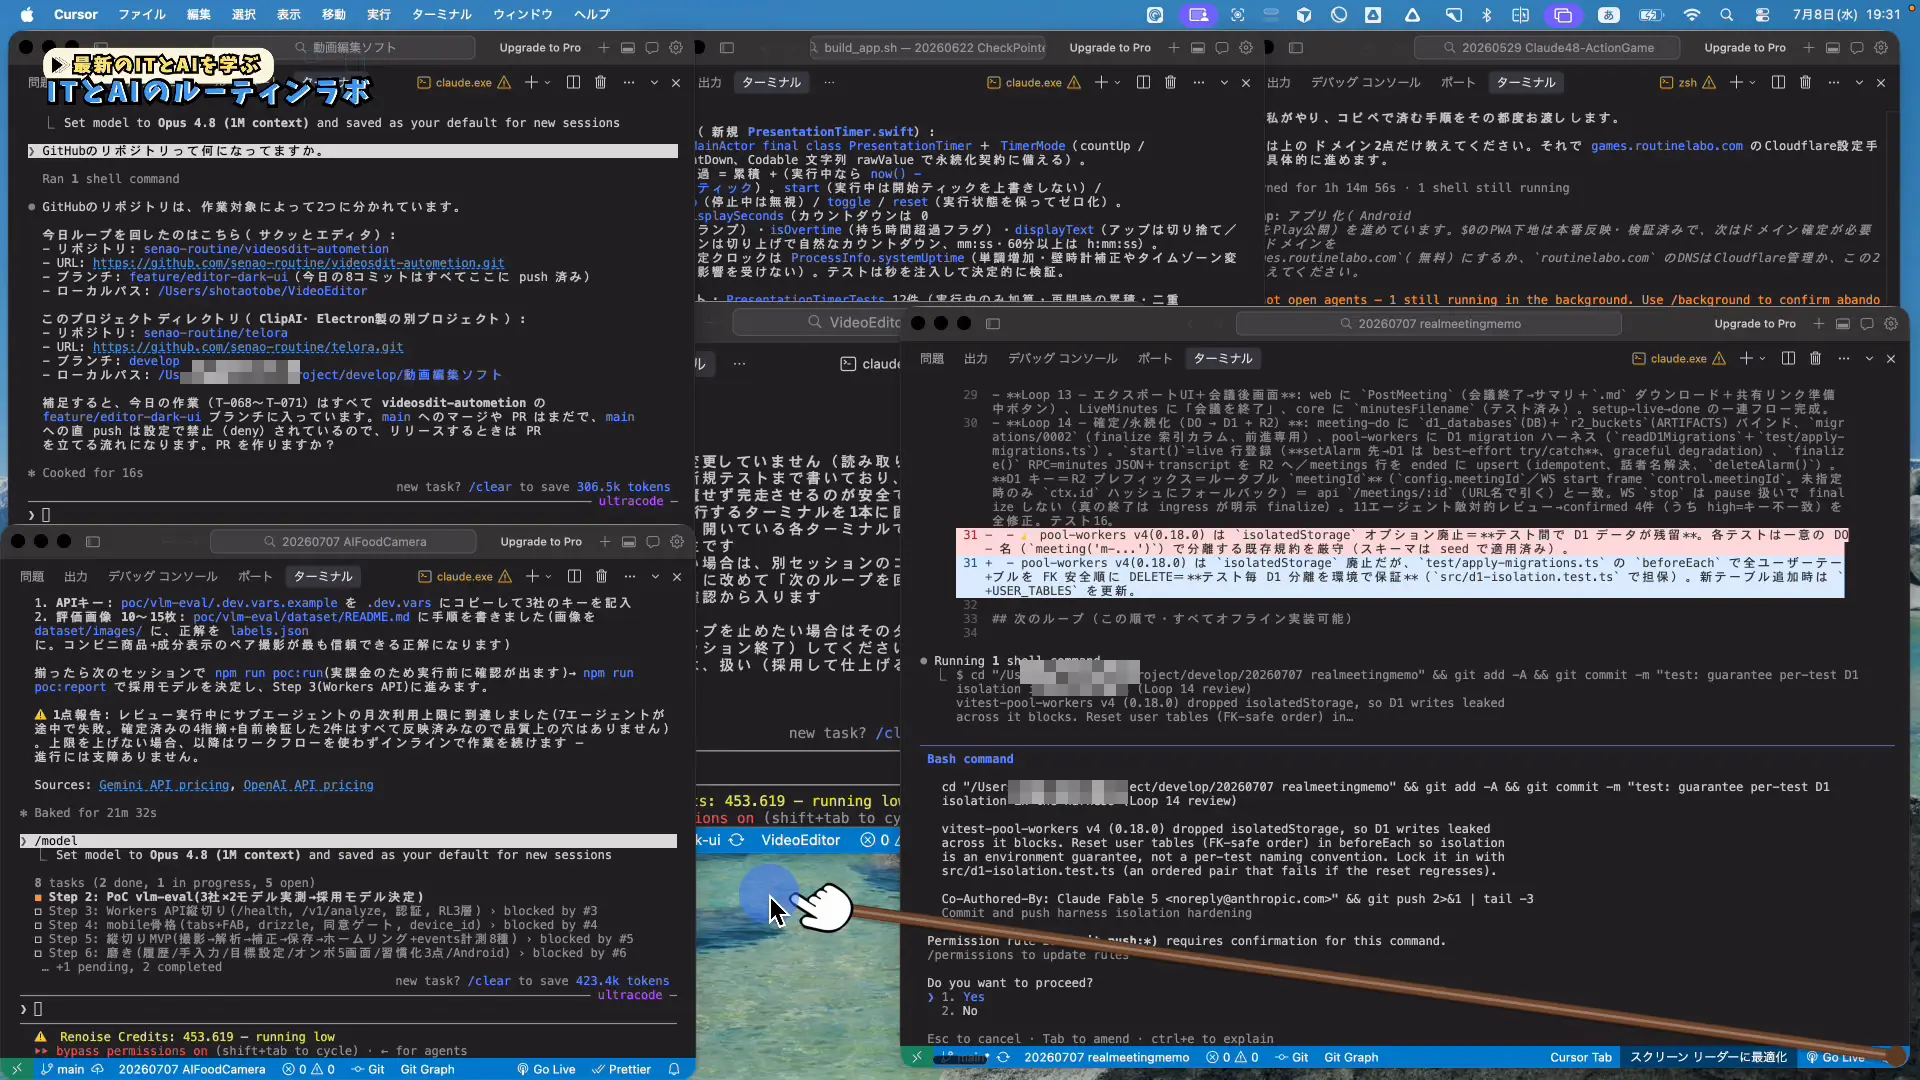Viewport: 1920px width, 1080px height.
Task: Open launch profile chevron in AIFoodCamera panel
Action: [548, 576]
